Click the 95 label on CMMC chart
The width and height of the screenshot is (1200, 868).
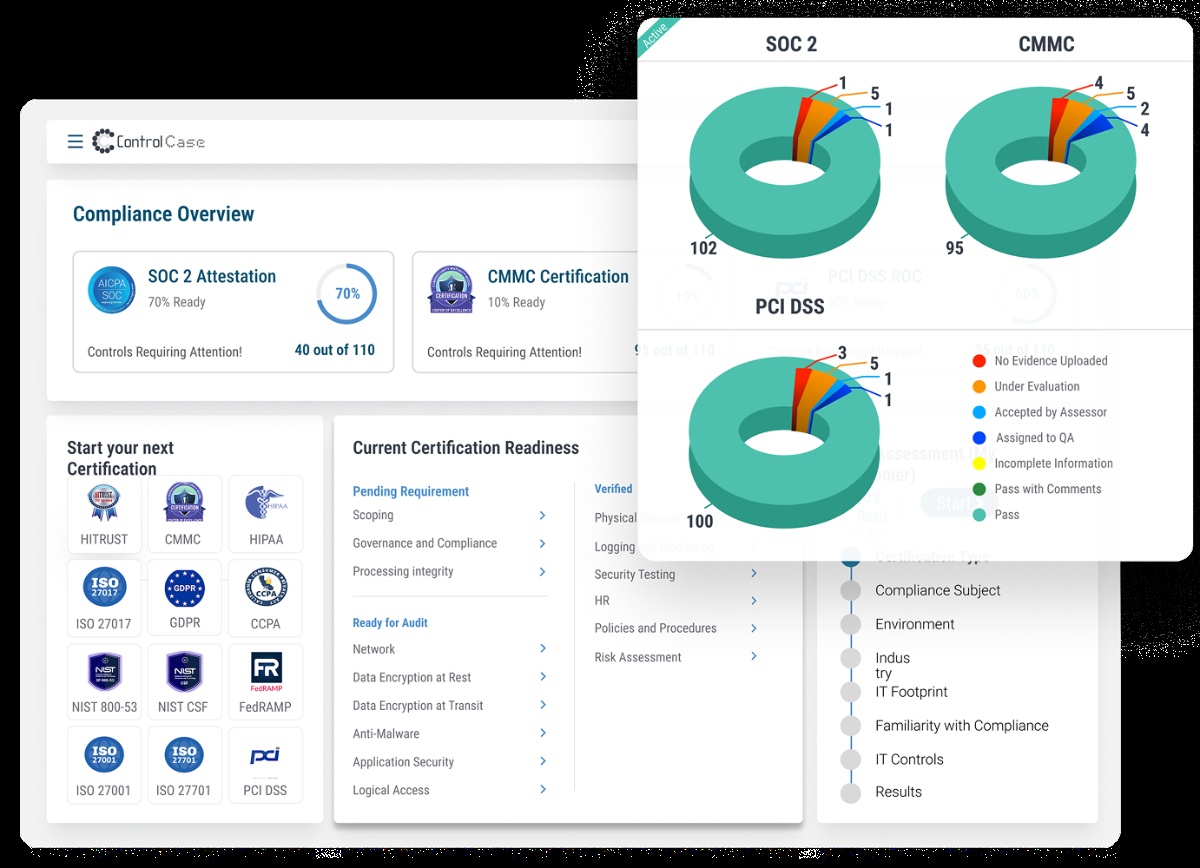pos(955,247)
